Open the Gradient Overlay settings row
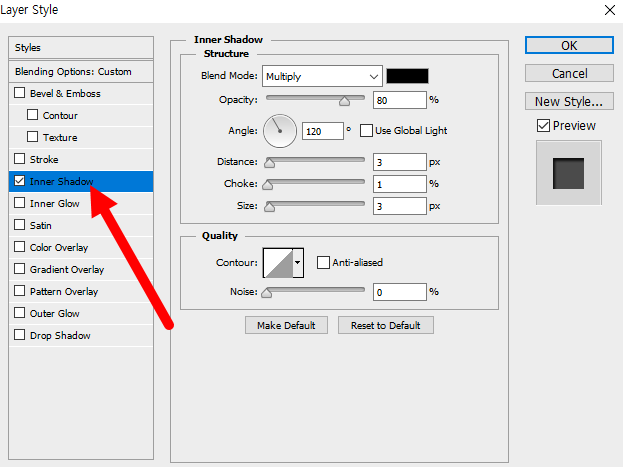 click(x=81, y=269)
